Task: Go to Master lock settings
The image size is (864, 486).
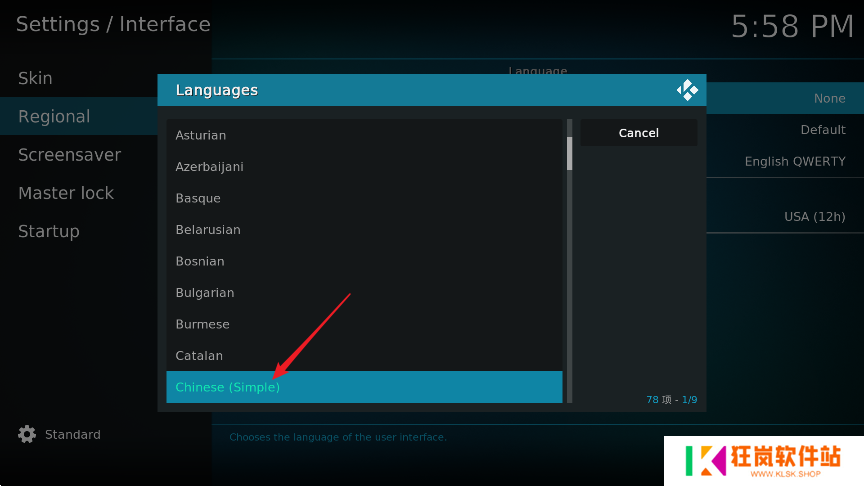Action: point(66,193)
